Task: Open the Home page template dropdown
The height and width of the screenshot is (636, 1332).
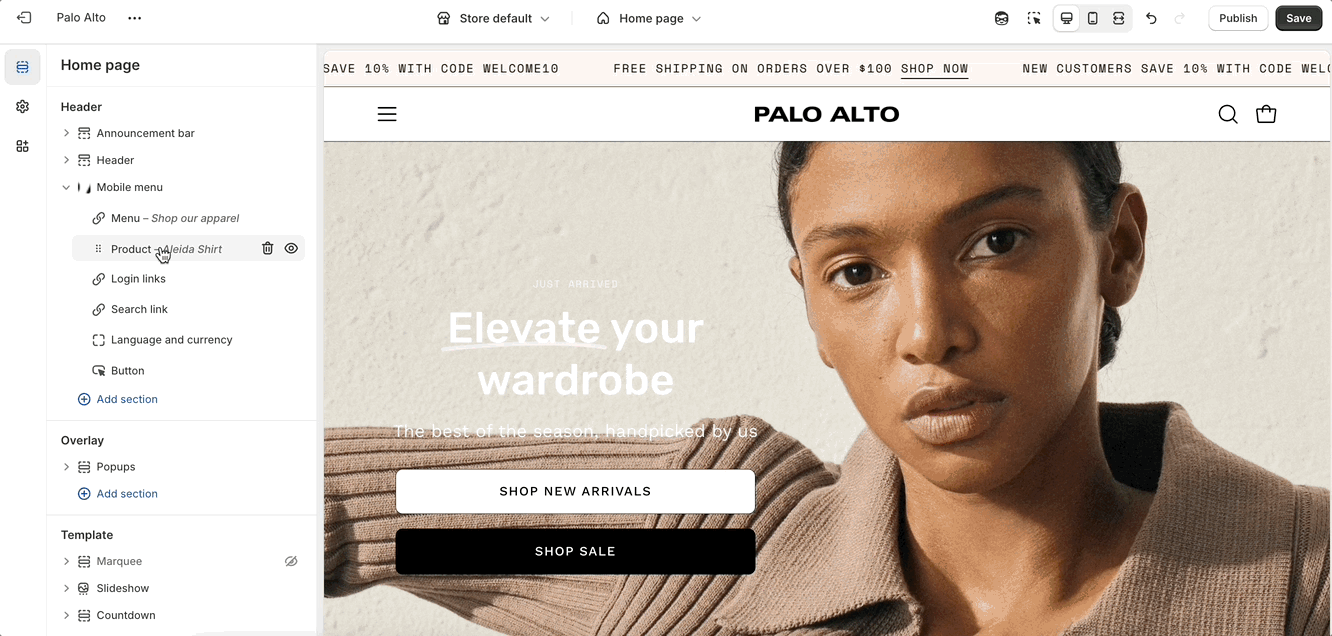Action: pyautogui.click(x=649, y=18)
